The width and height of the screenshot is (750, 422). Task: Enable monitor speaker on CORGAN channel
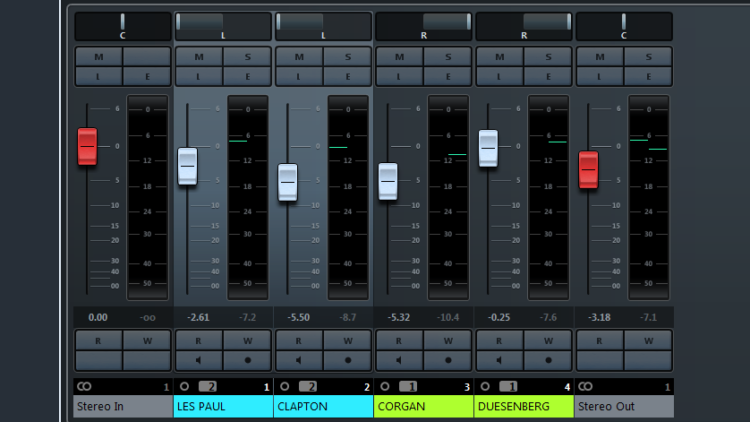click(399, 360)
